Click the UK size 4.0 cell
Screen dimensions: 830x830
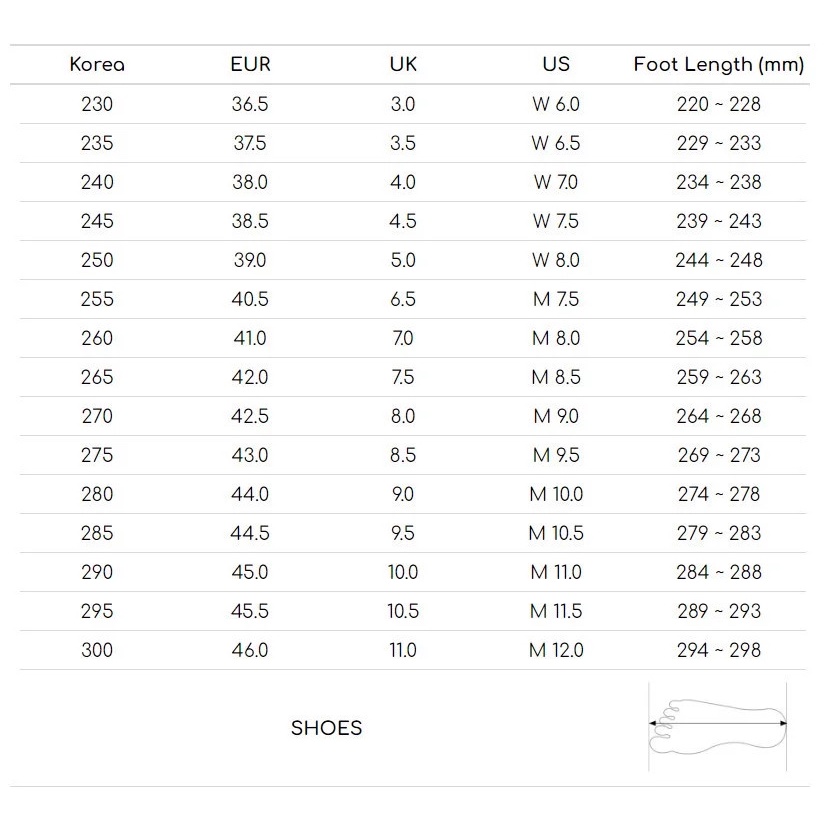[x=403, y=182]
